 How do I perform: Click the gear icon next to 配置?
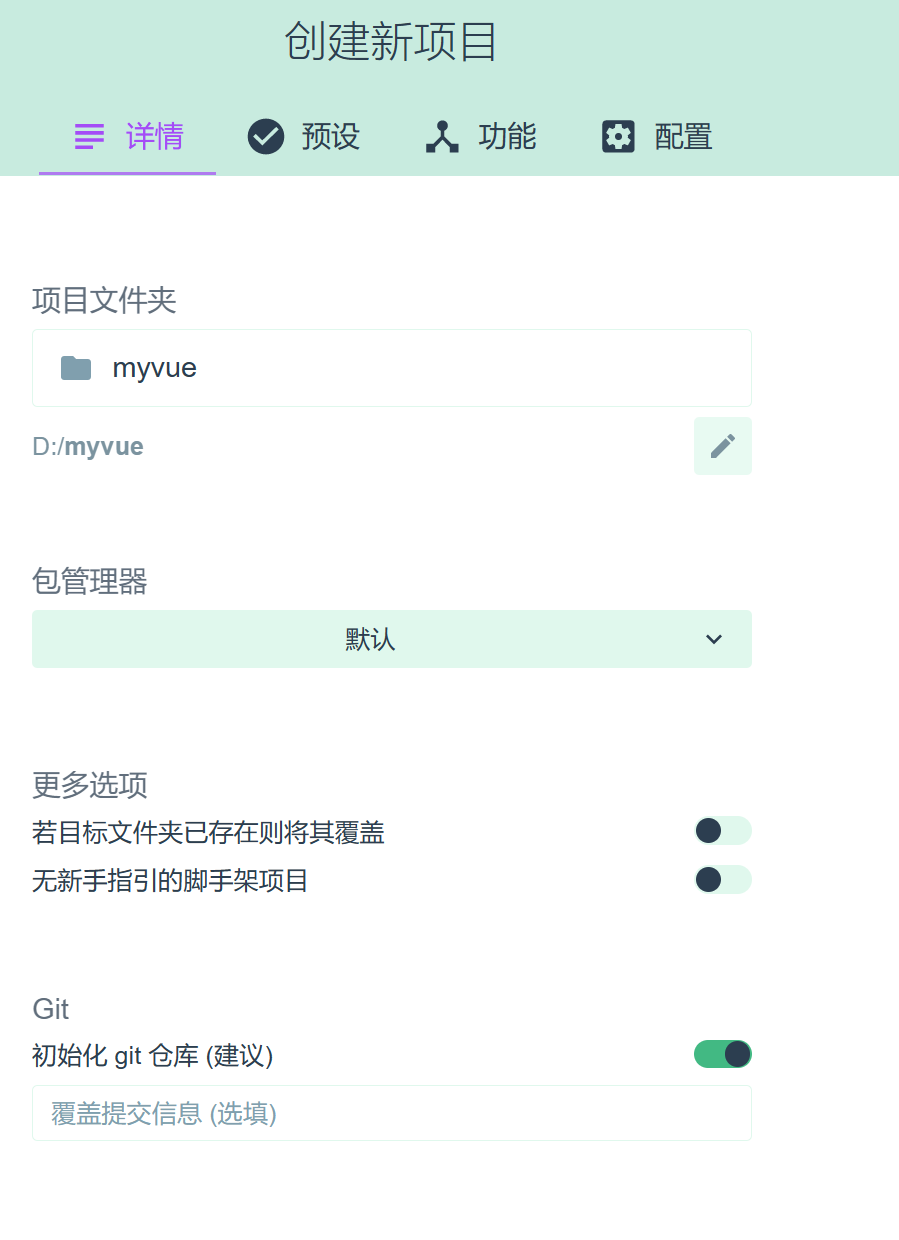[618, 136]
